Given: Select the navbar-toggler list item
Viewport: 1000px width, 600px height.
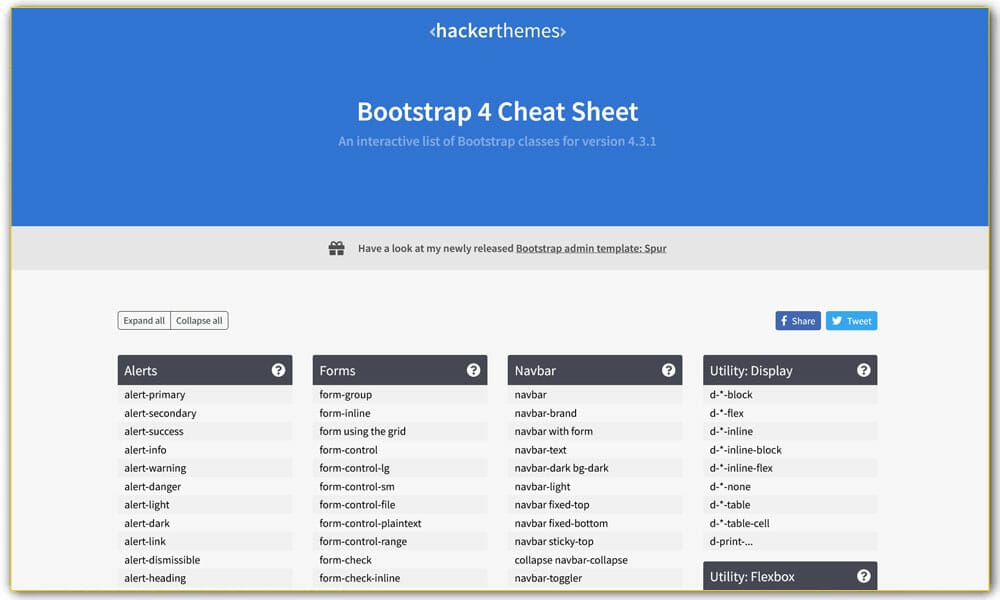Looking at the screenshot, I should tap(595, 578).
